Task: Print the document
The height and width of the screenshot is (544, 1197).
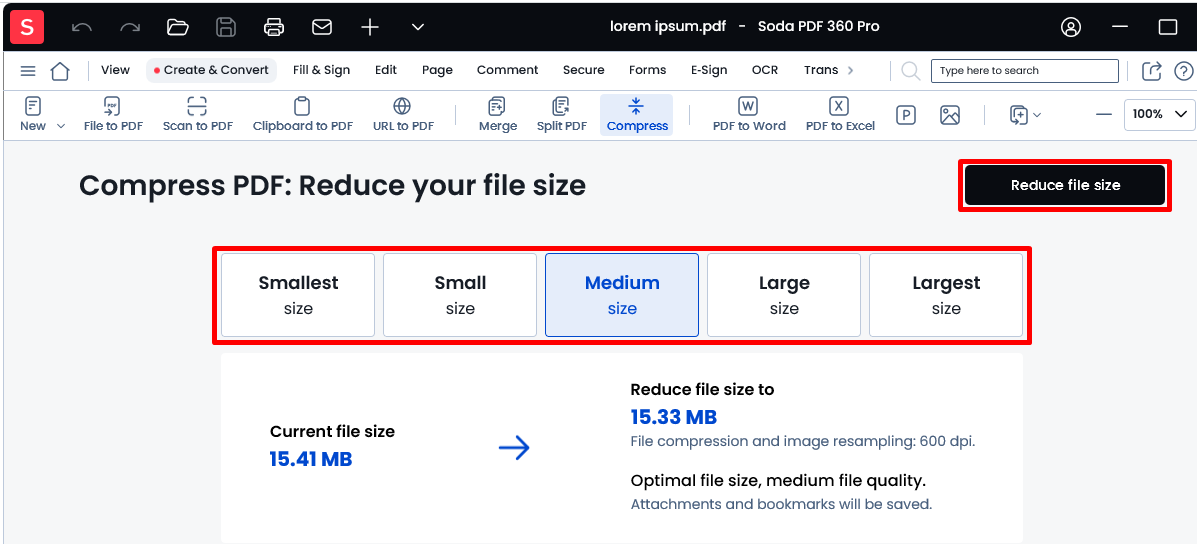Action: tap(274, 27)
